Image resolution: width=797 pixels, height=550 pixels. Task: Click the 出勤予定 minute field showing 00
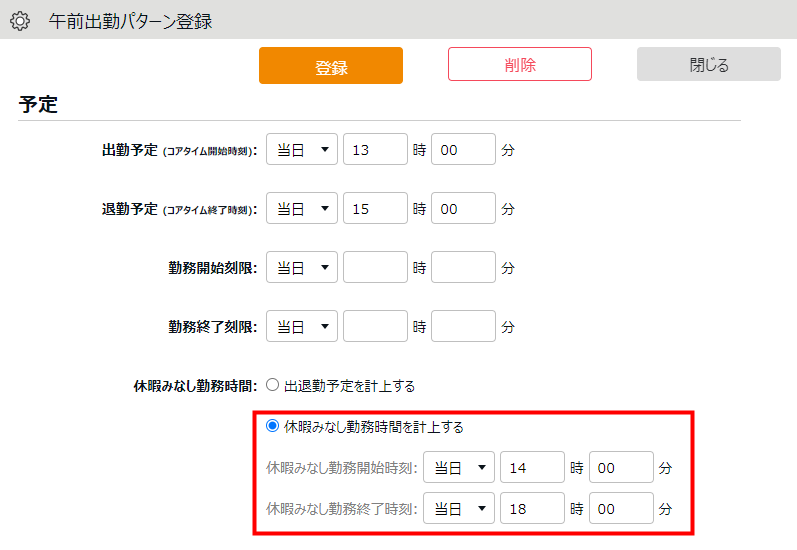click(x=463, y=150)
